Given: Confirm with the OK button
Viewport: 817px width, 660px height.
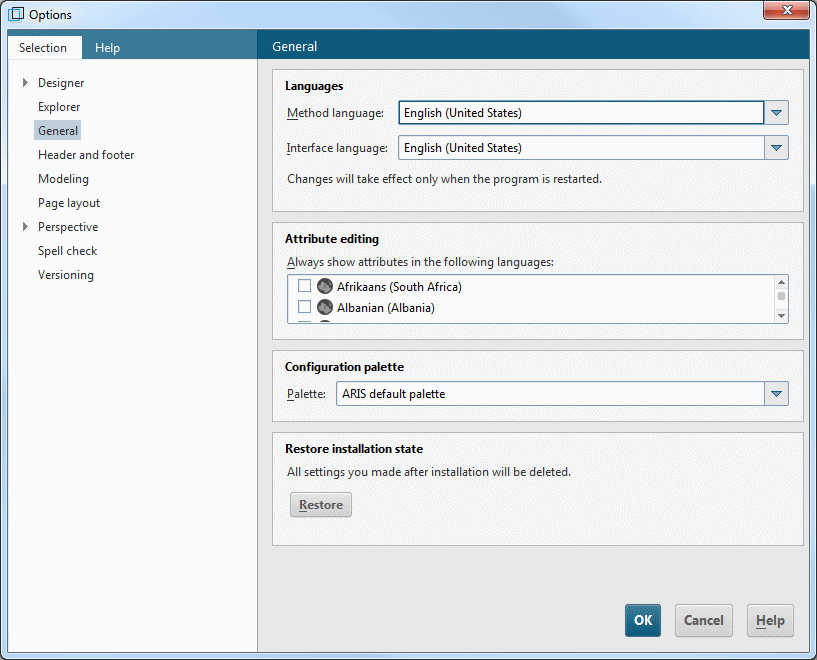Looking at the screenshot, I should [x=642, y=620].
